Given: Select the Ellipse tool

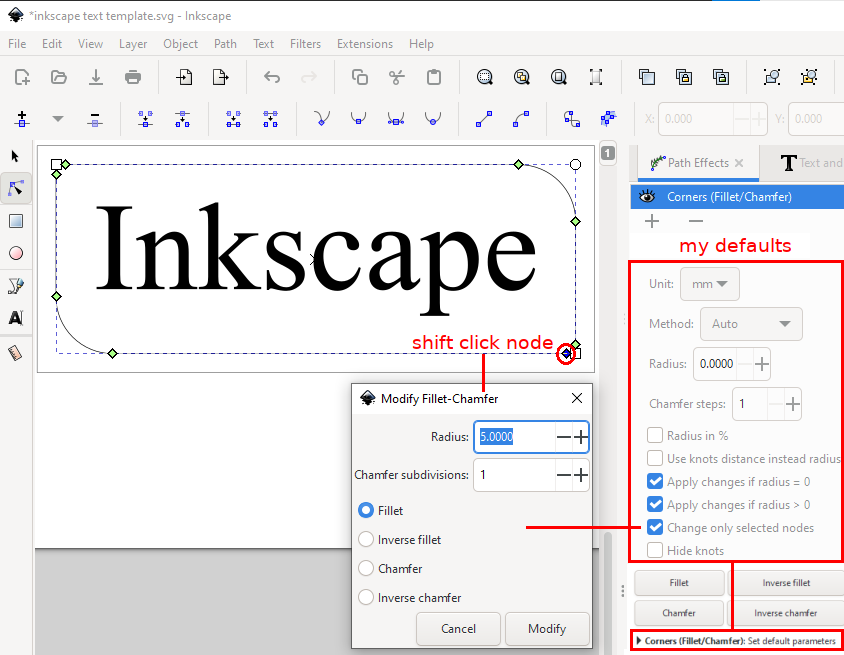Looking at the screenshot, I should [16, 253].
